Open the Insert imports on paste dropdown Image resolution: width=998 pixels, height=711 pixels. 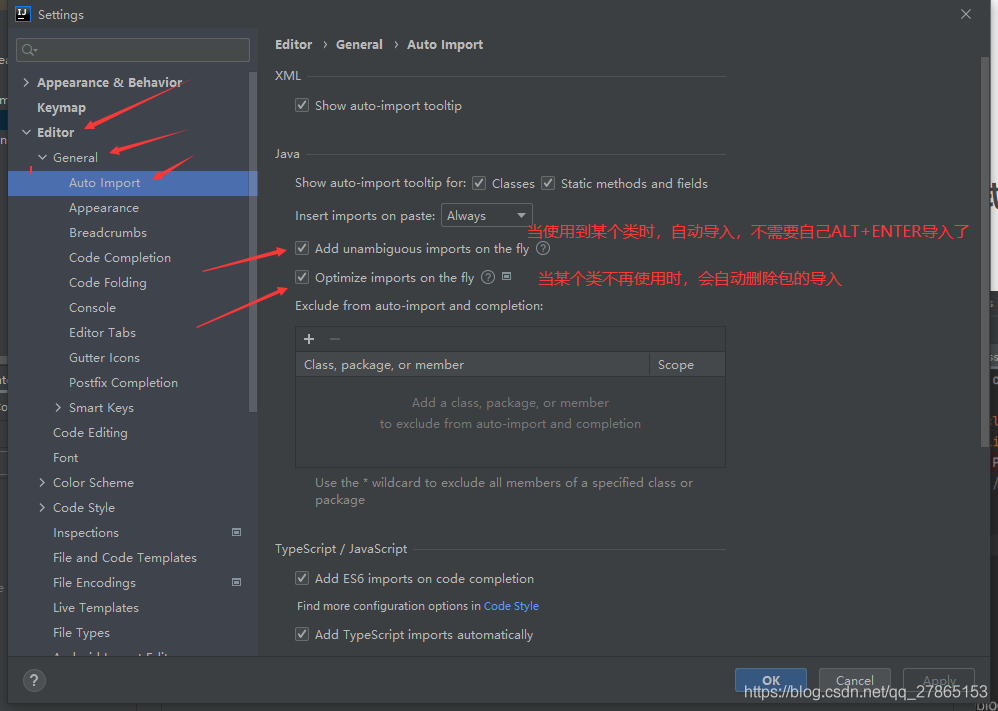(487, 216)
